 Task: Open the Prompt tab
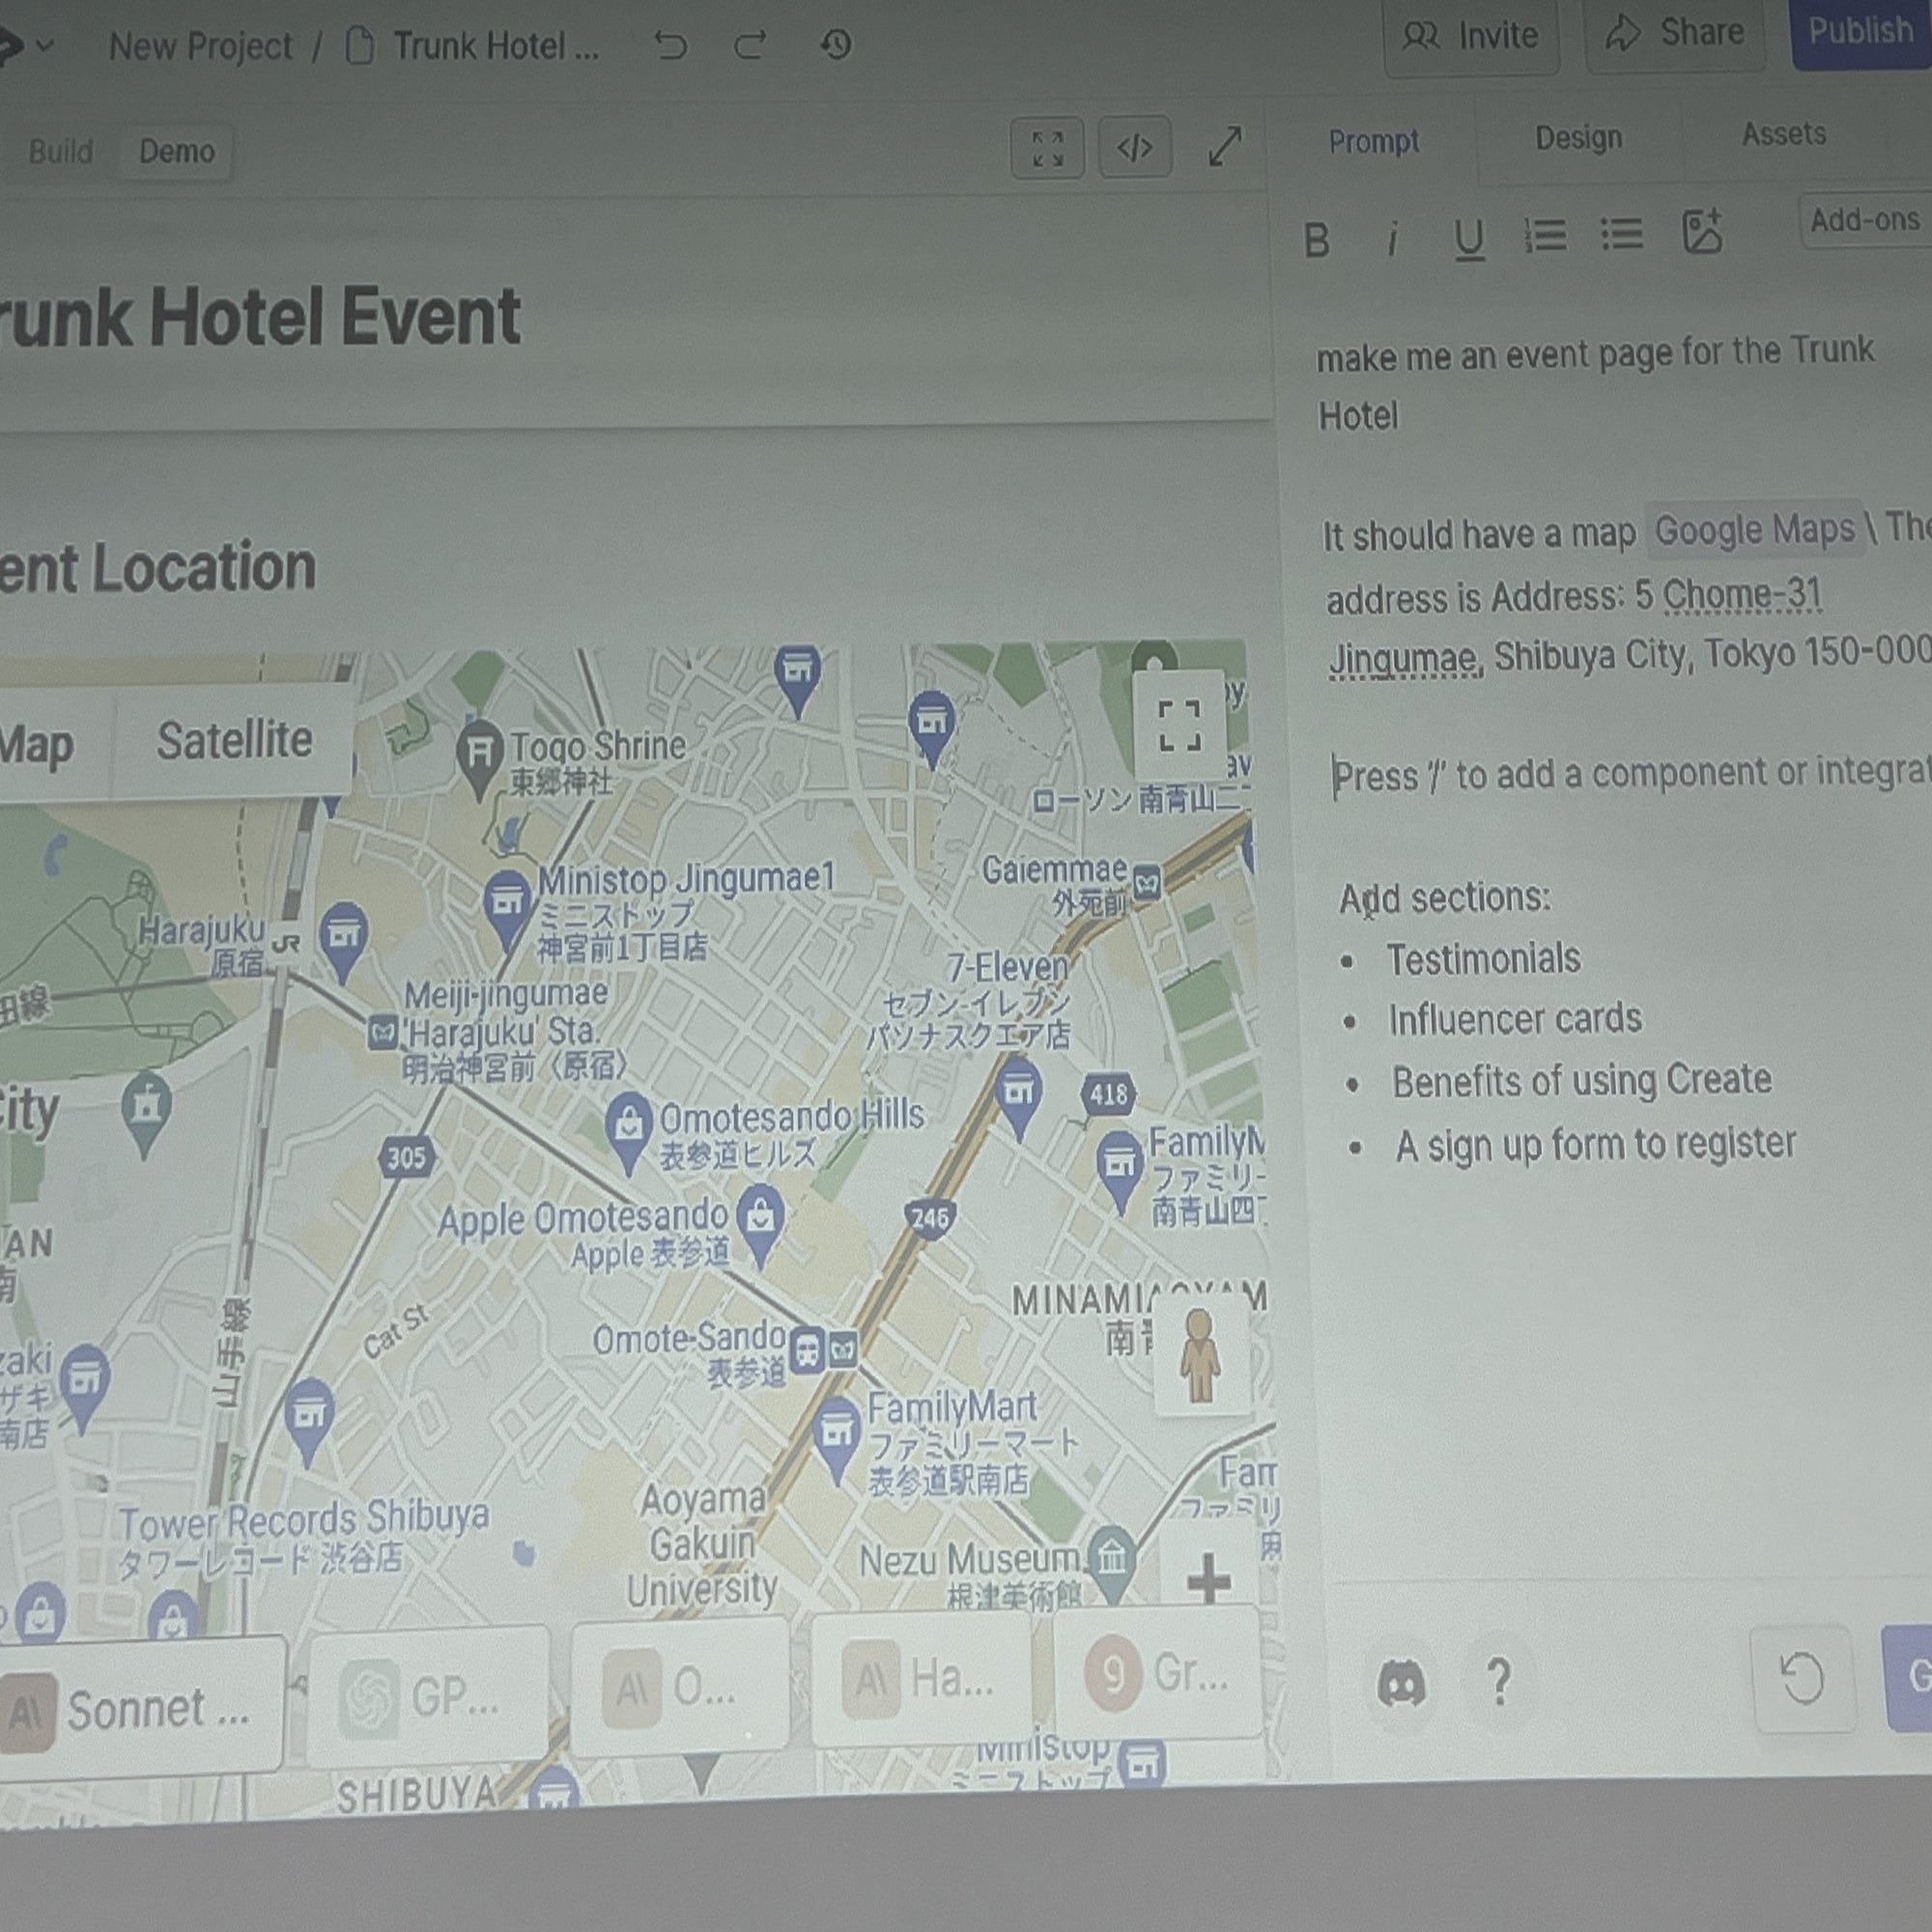[x=1374, y=142]
